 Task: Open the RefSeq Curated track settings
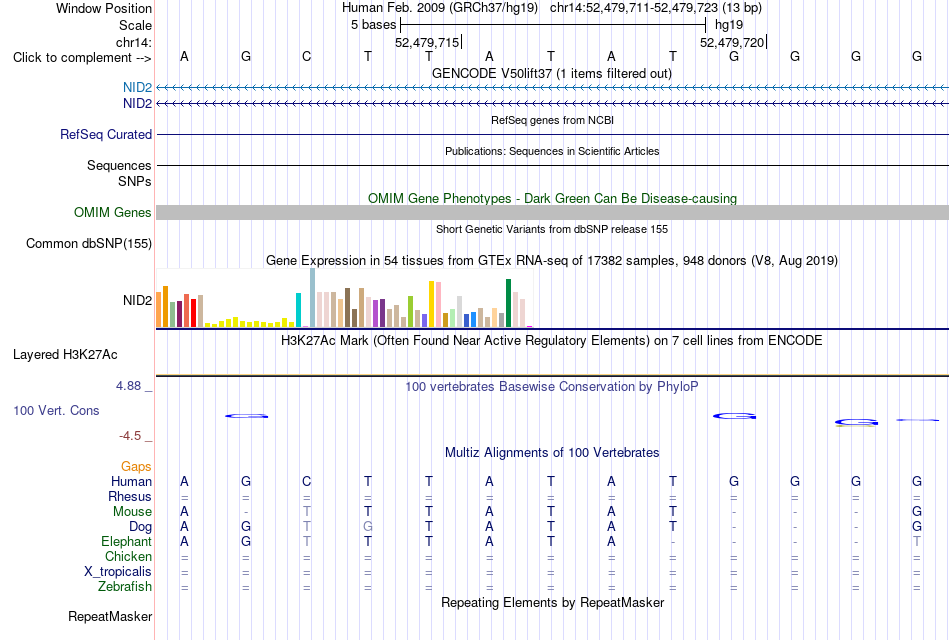[x=105, y=135]
